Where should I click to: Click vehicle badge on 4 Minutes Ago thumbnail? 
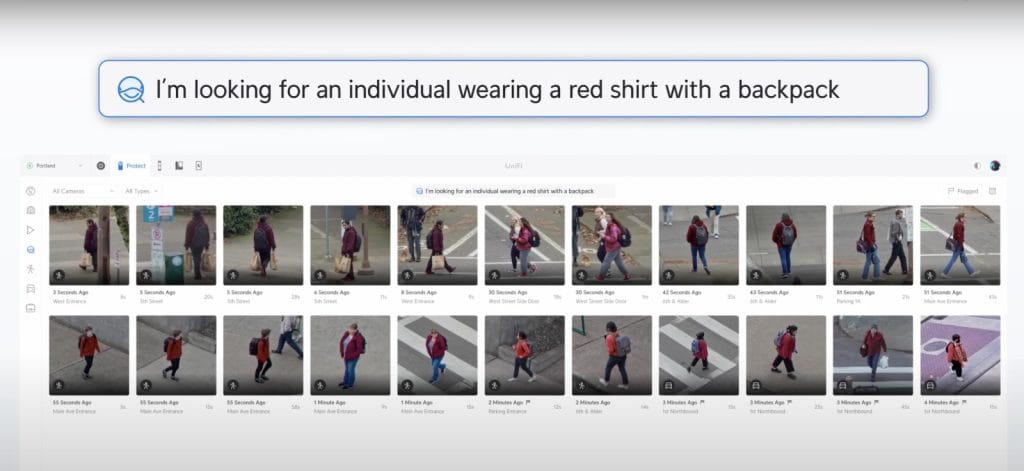click(x=930, y=385)
